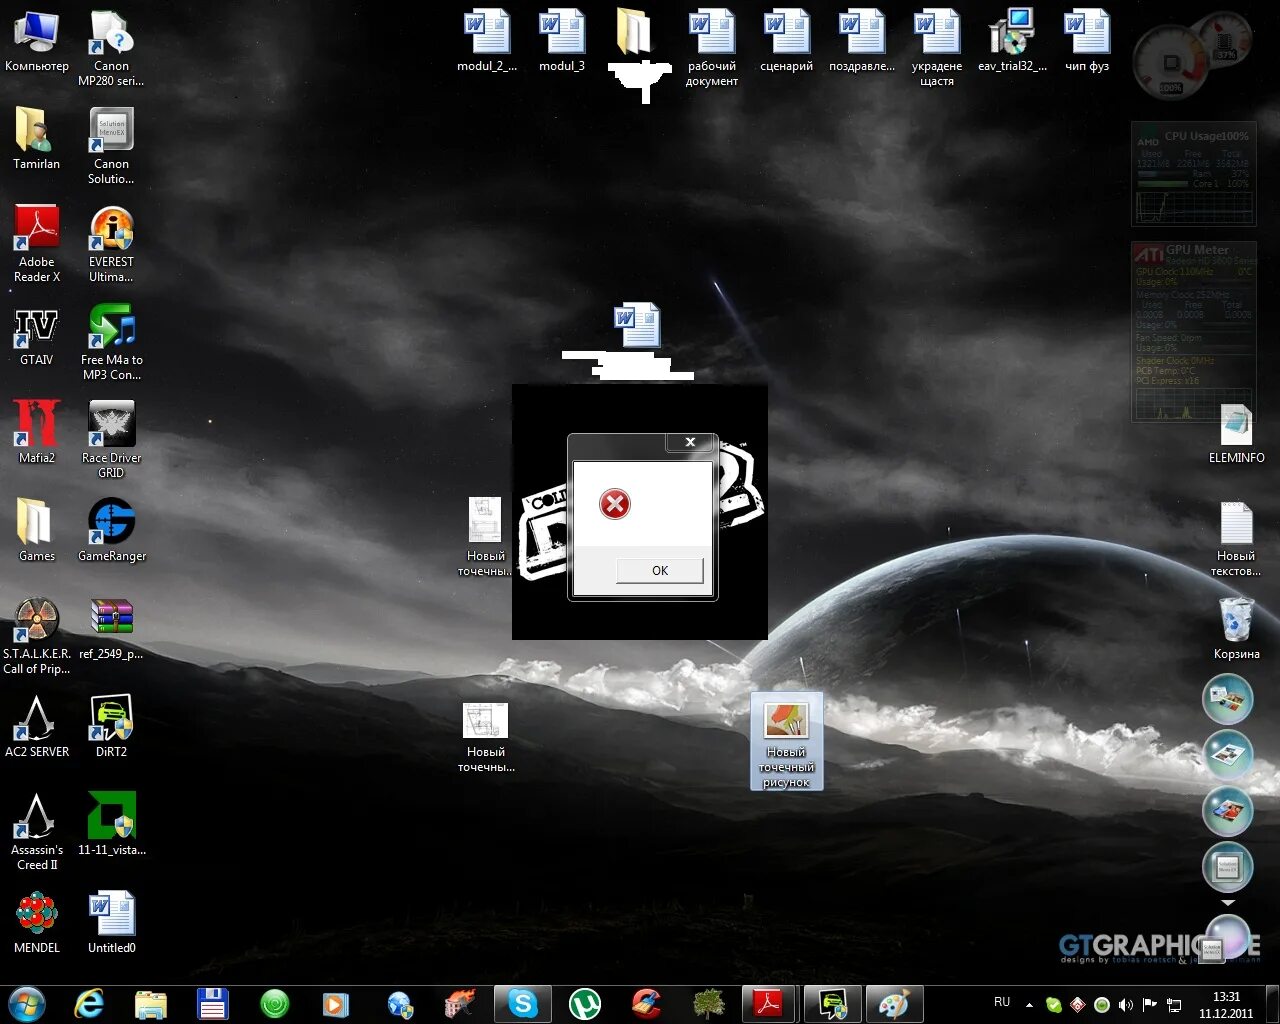
Task: Open the ref_2549 archive file
Action: [111, 629]
